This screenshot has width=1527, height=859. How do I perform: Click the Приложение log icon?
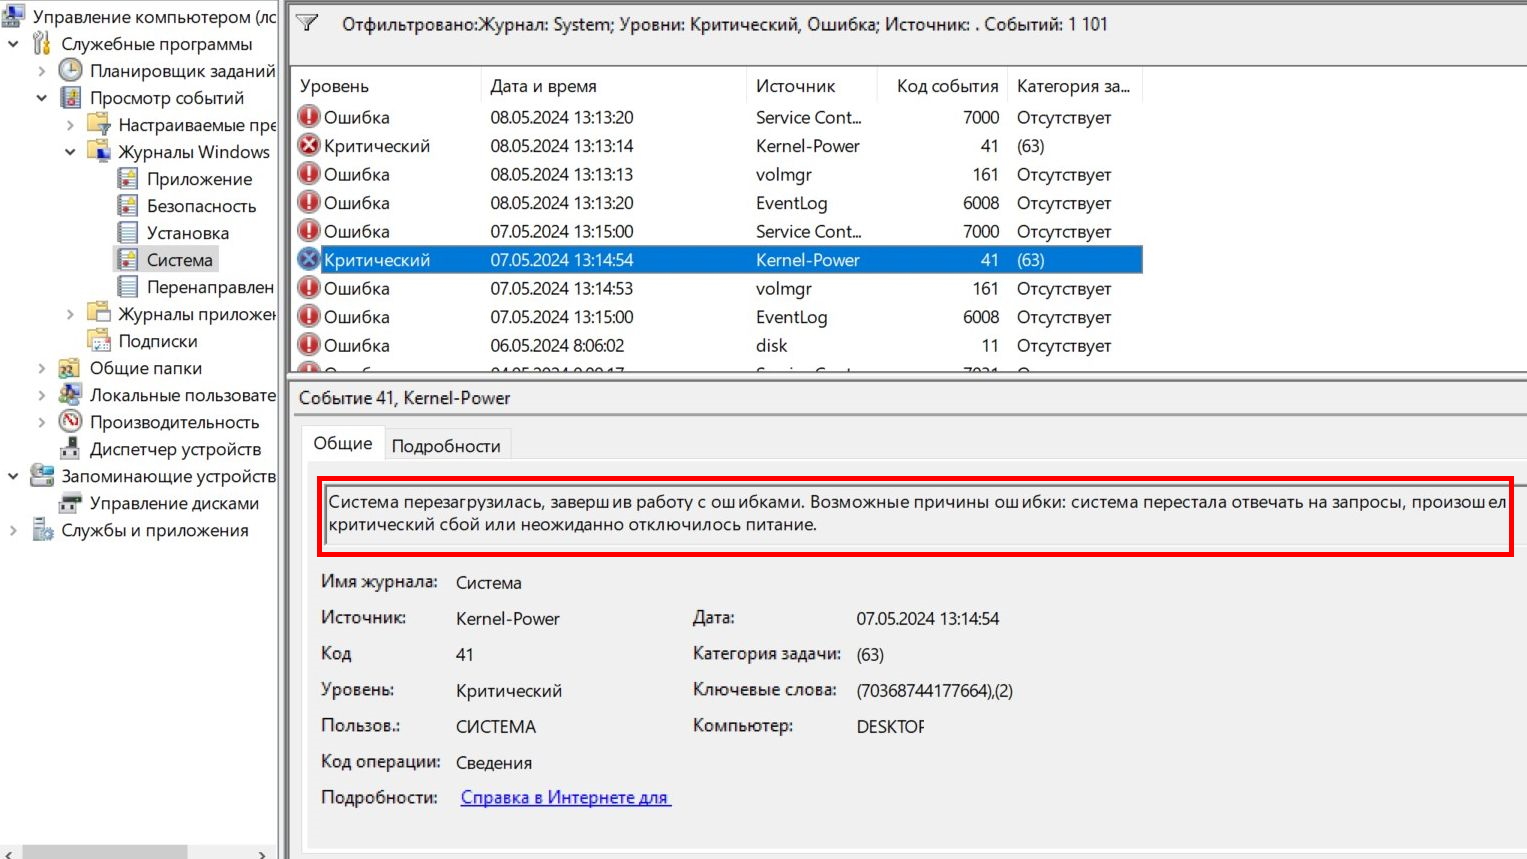click(127, 178)
